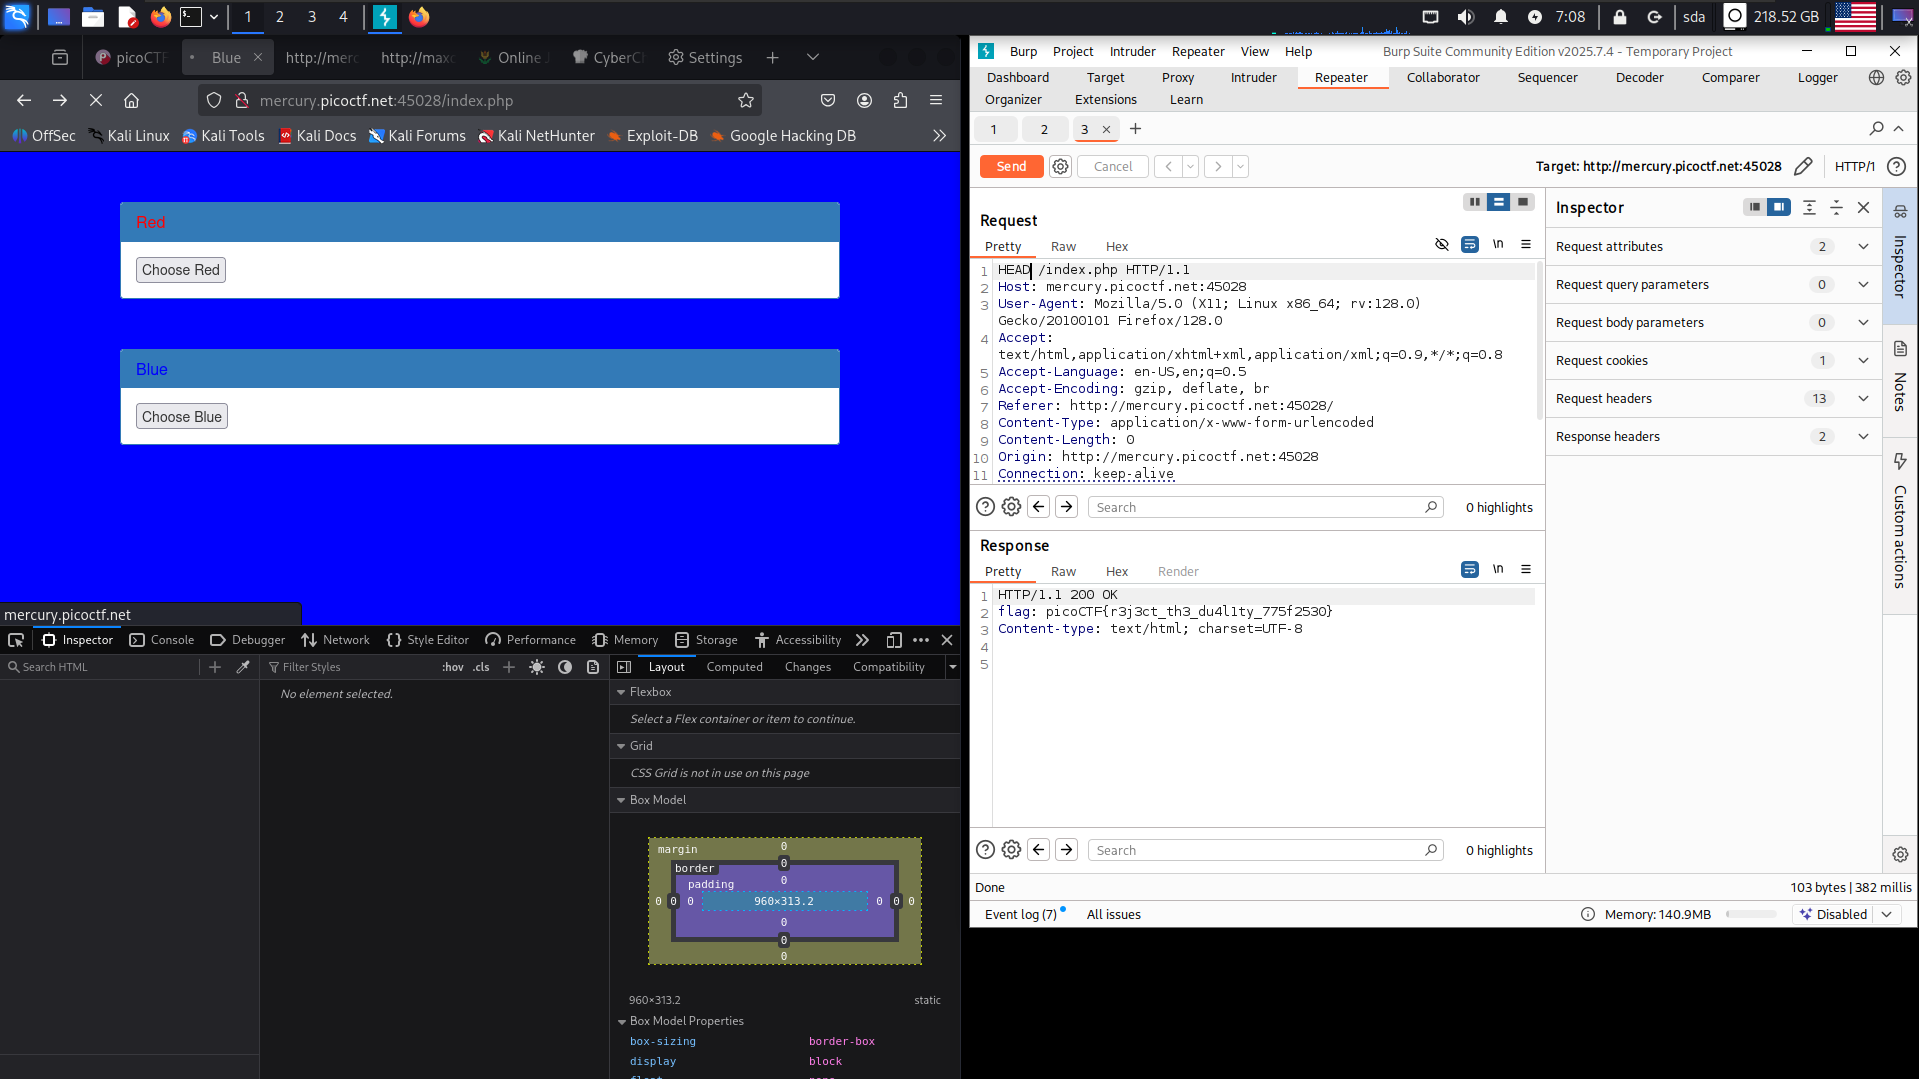Expand the Request cookies section

point(1863,360)
